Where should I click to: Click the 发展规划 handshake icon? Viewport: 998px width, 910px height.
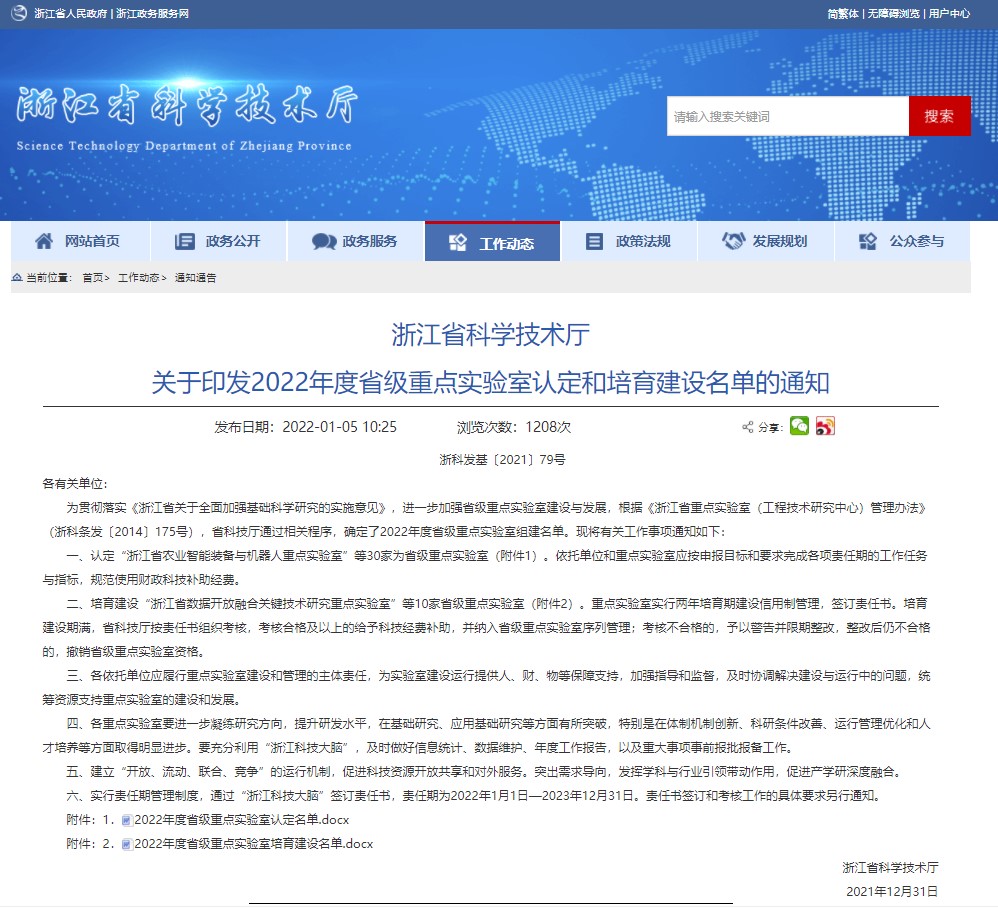pyautogui.click(x=733, y=241)
